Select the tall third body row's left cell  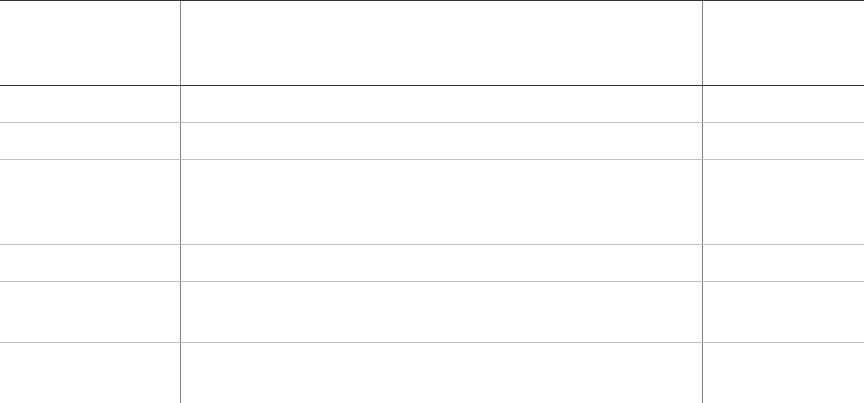point(90,202)
